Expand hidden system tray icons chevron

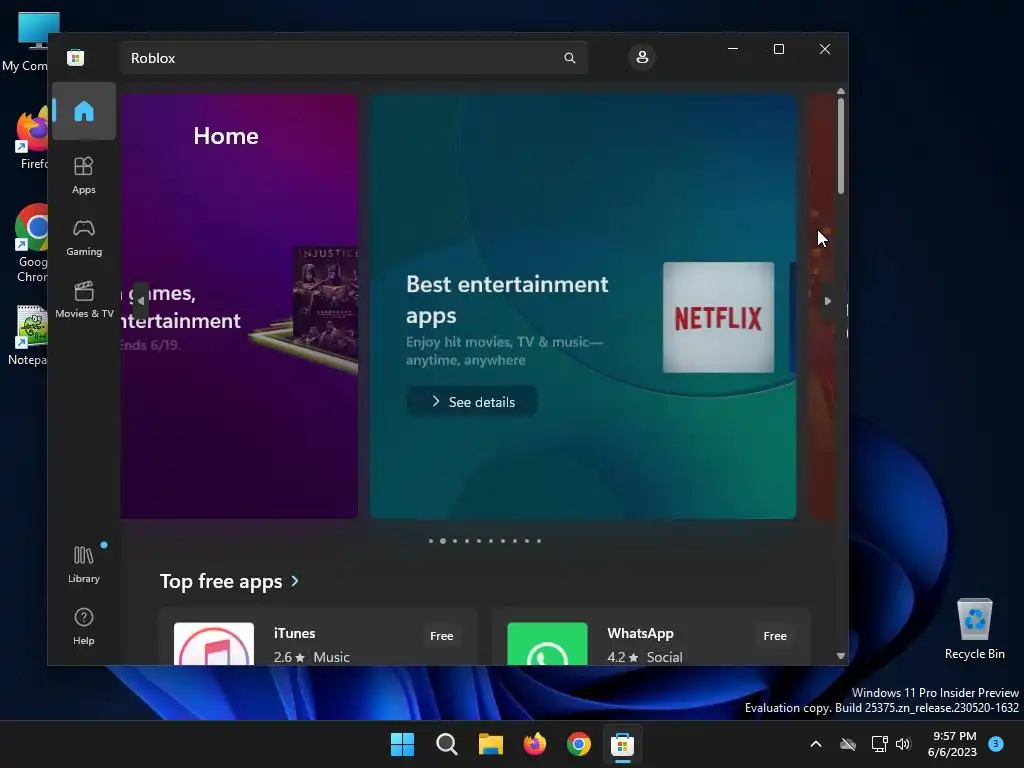tap(816, 744)
